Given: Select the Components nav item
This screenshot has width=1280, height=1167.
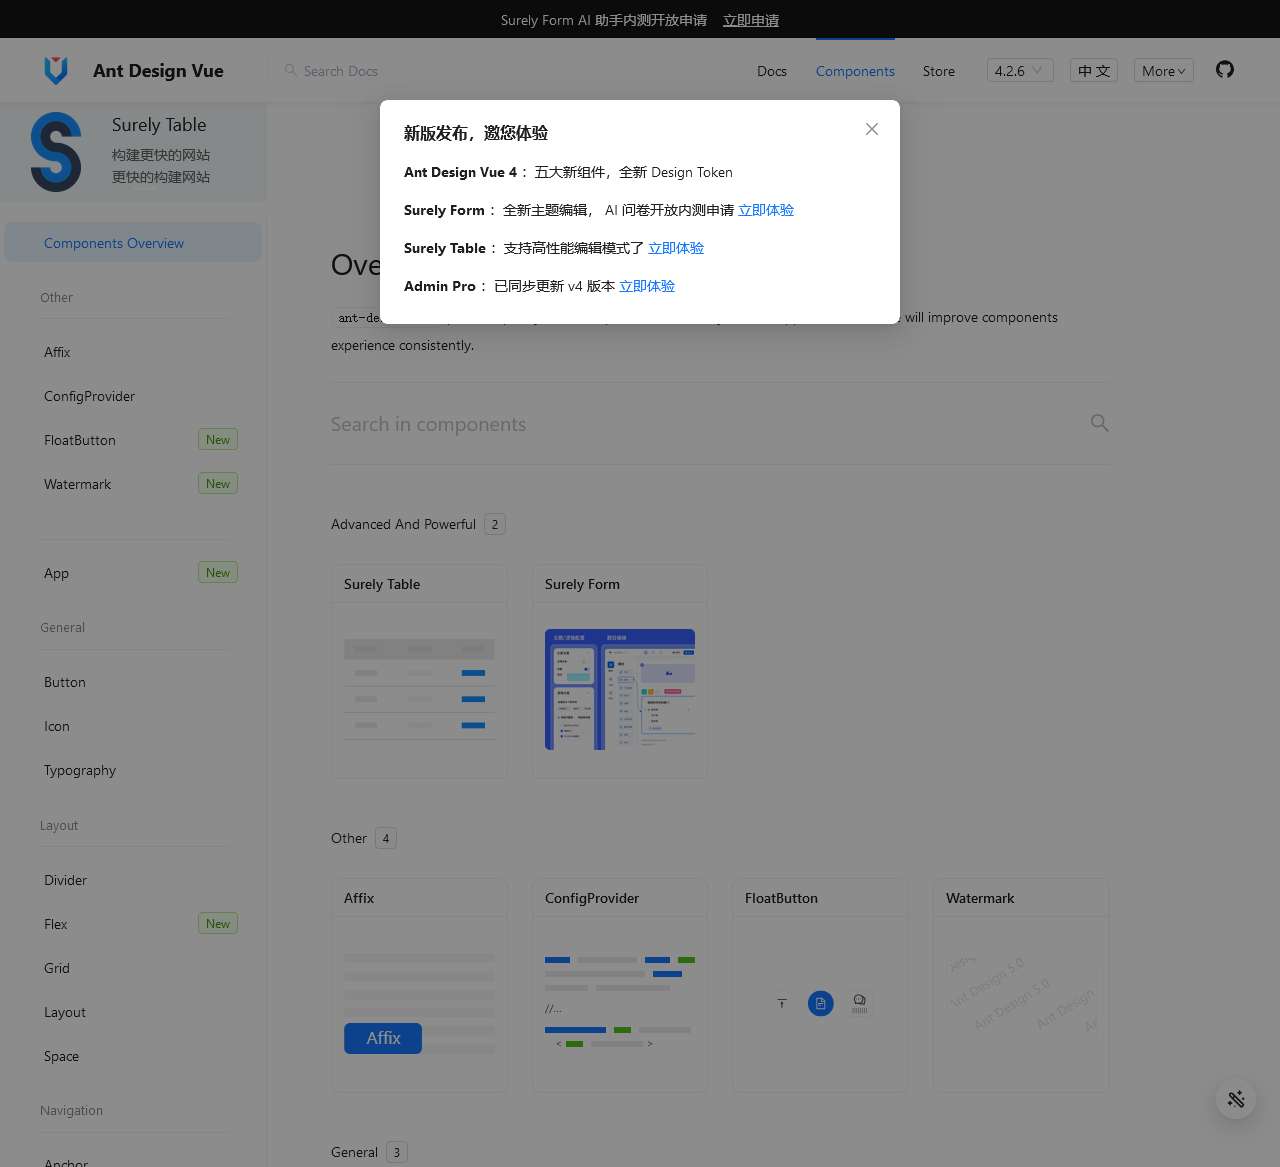Looking at the screenshot, I should [855, 71].
